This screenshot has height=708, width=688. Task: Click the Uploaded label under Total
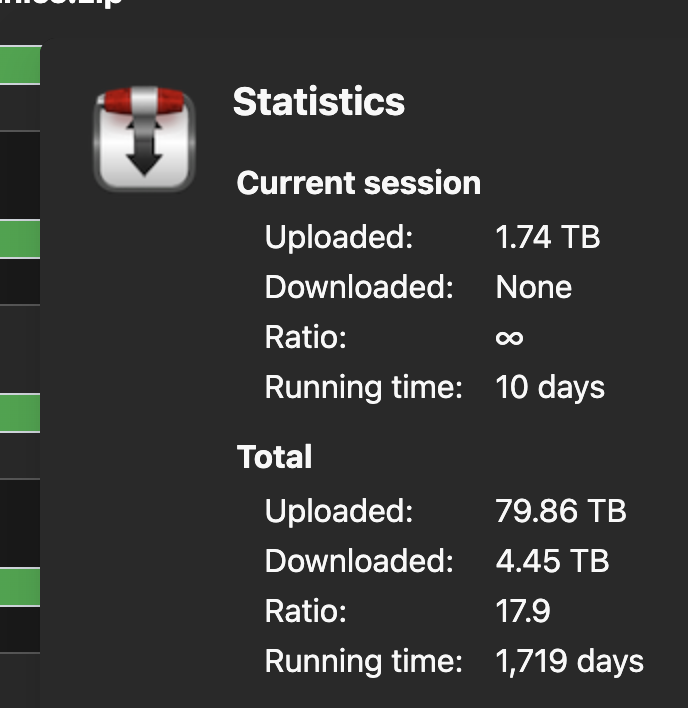339,511
